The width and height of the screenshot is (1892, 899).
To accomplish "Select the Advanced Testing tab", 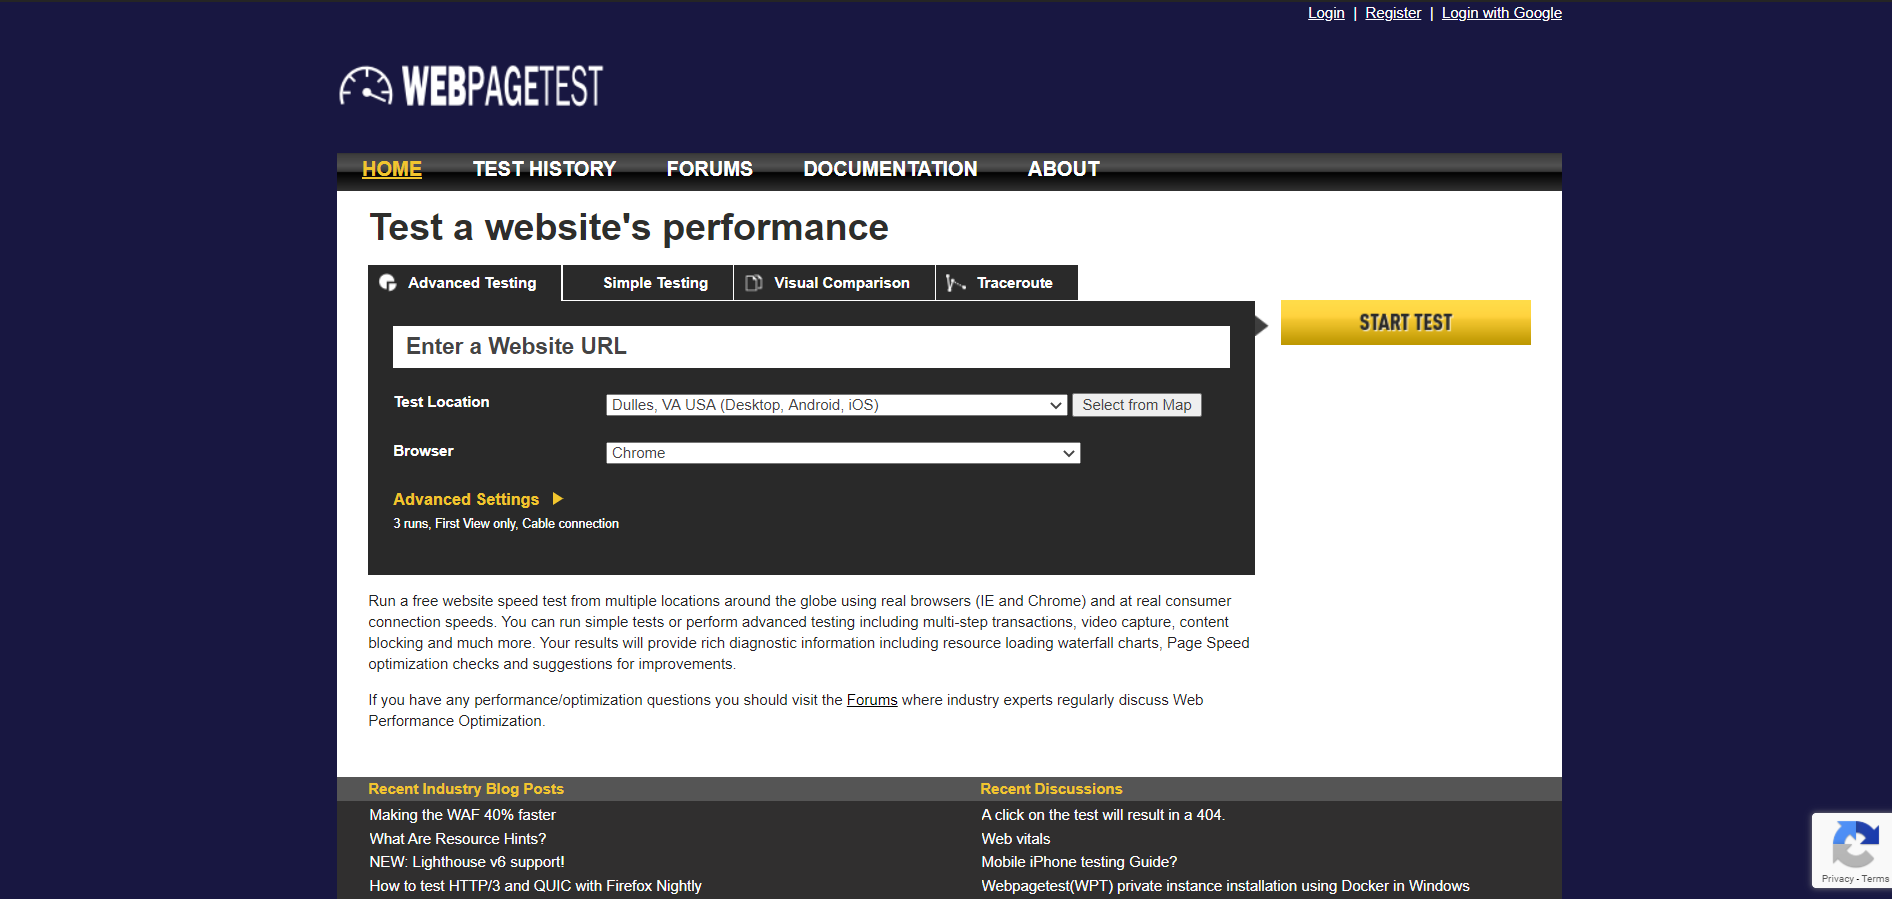I will tap(465, 283).
